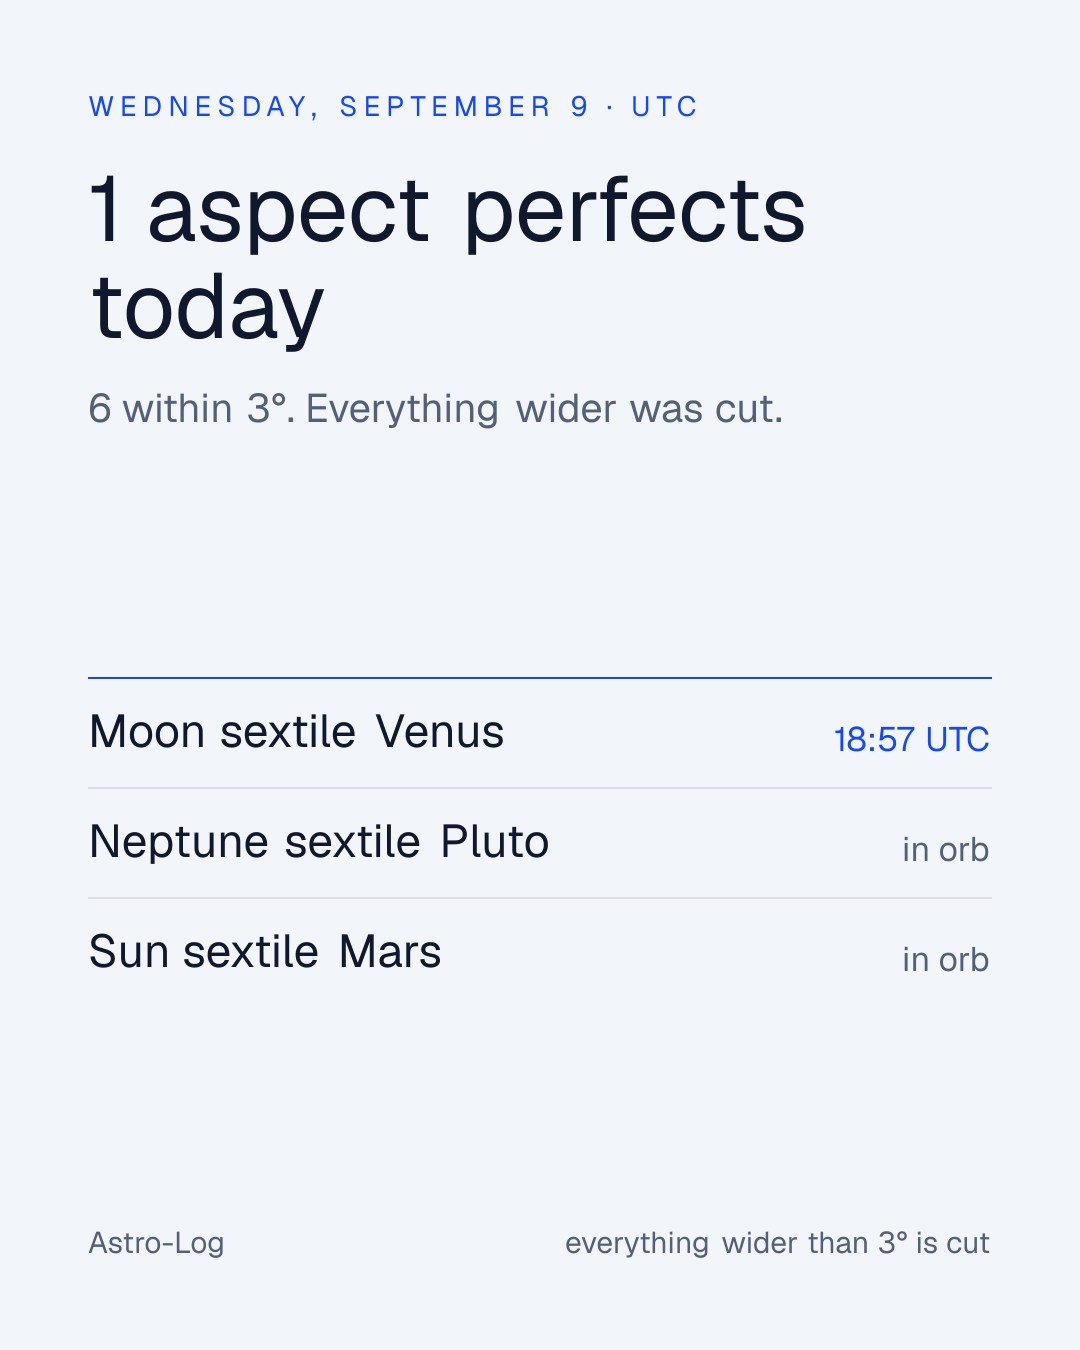Open the Neptune sextile Pluto row

click(540, 843)
